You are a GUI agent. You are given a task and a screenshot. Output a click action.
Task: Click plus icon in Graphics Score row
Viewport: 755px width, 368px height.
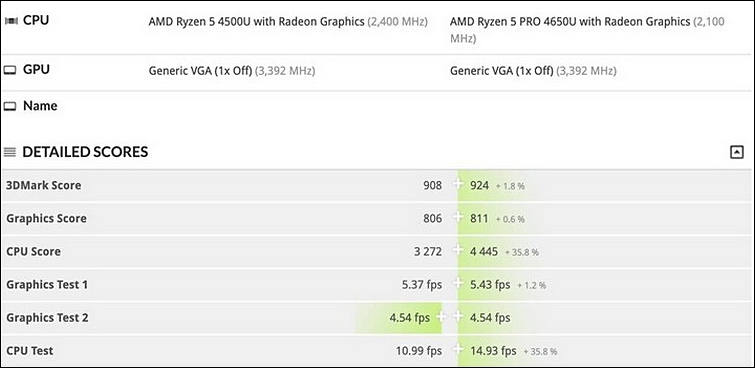(458, 218)
